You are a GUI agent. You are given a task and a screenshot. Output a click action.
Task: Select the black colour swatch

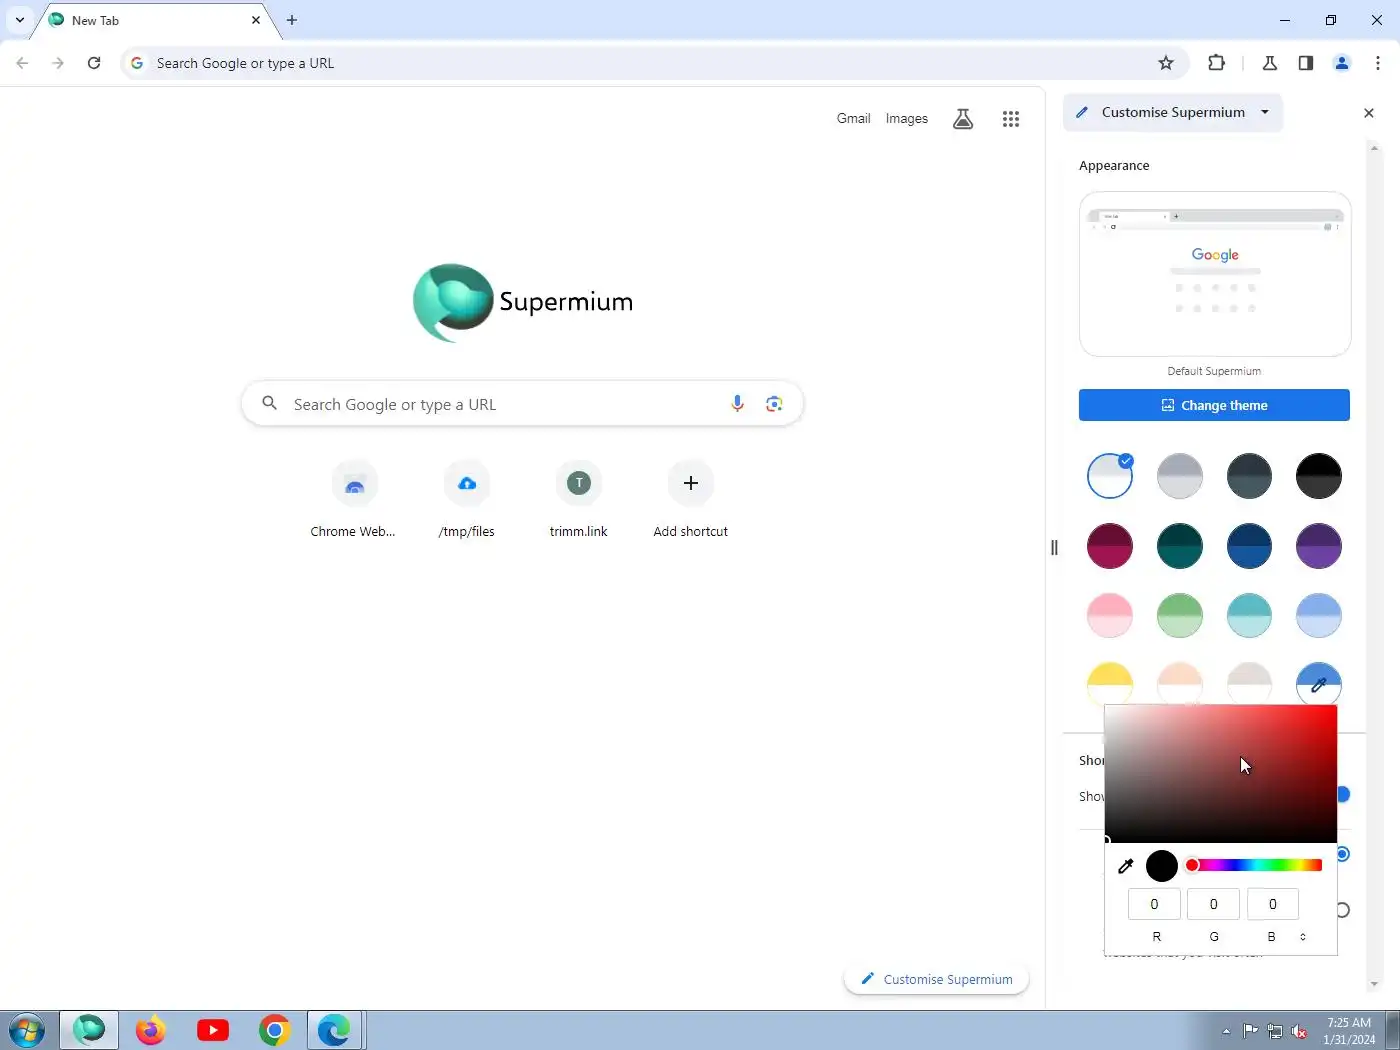tap(1319, 476)
